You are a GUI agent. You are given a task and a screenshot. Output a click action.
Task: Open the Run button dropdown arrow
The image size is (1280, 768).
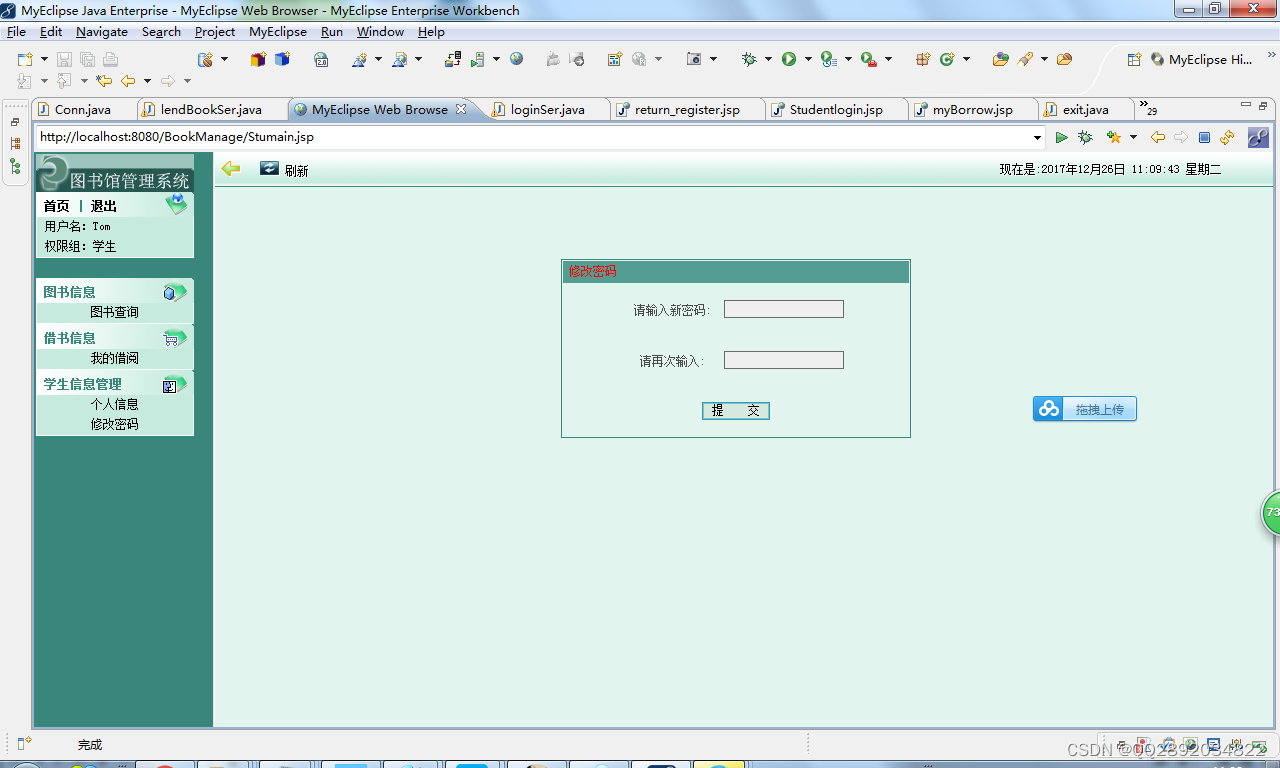[x=807, y=60]
